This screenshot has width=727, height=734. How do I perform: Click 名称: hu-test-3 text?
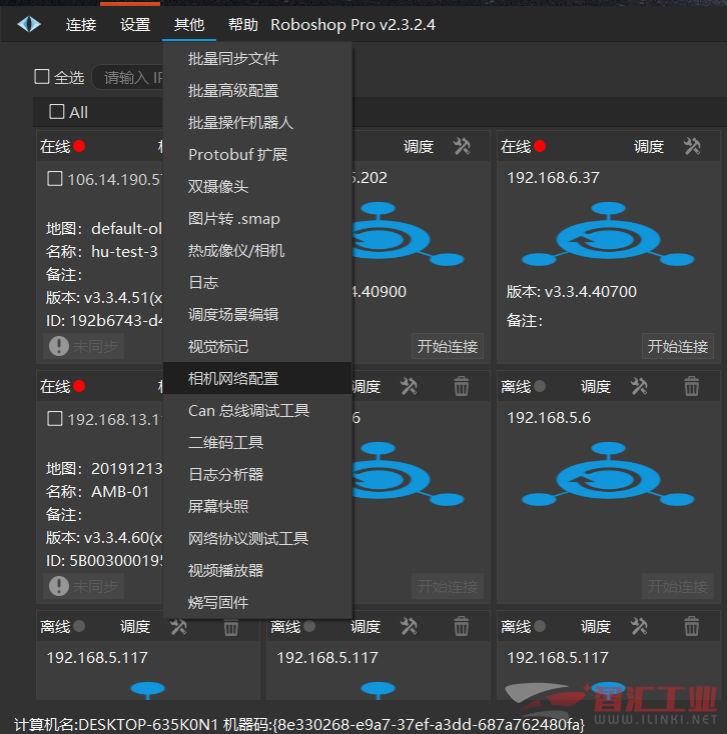tap(102, 251)
